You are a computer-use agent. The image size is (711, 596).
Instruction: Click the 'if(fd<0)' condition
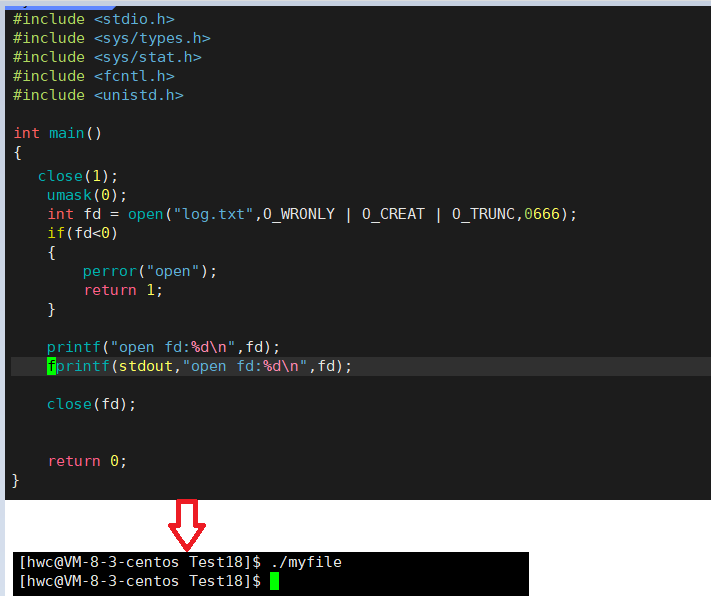83,233
